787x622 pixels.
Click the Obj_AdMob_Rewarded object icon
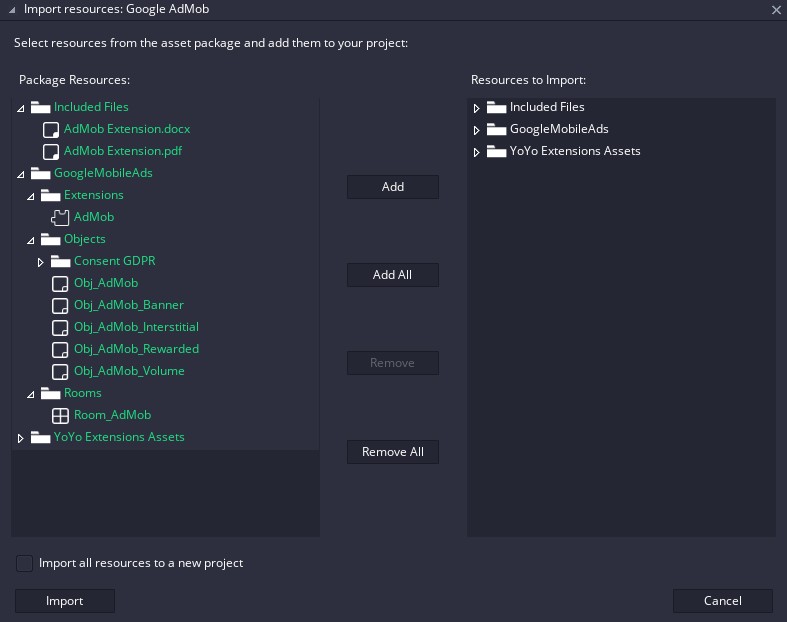60,349
